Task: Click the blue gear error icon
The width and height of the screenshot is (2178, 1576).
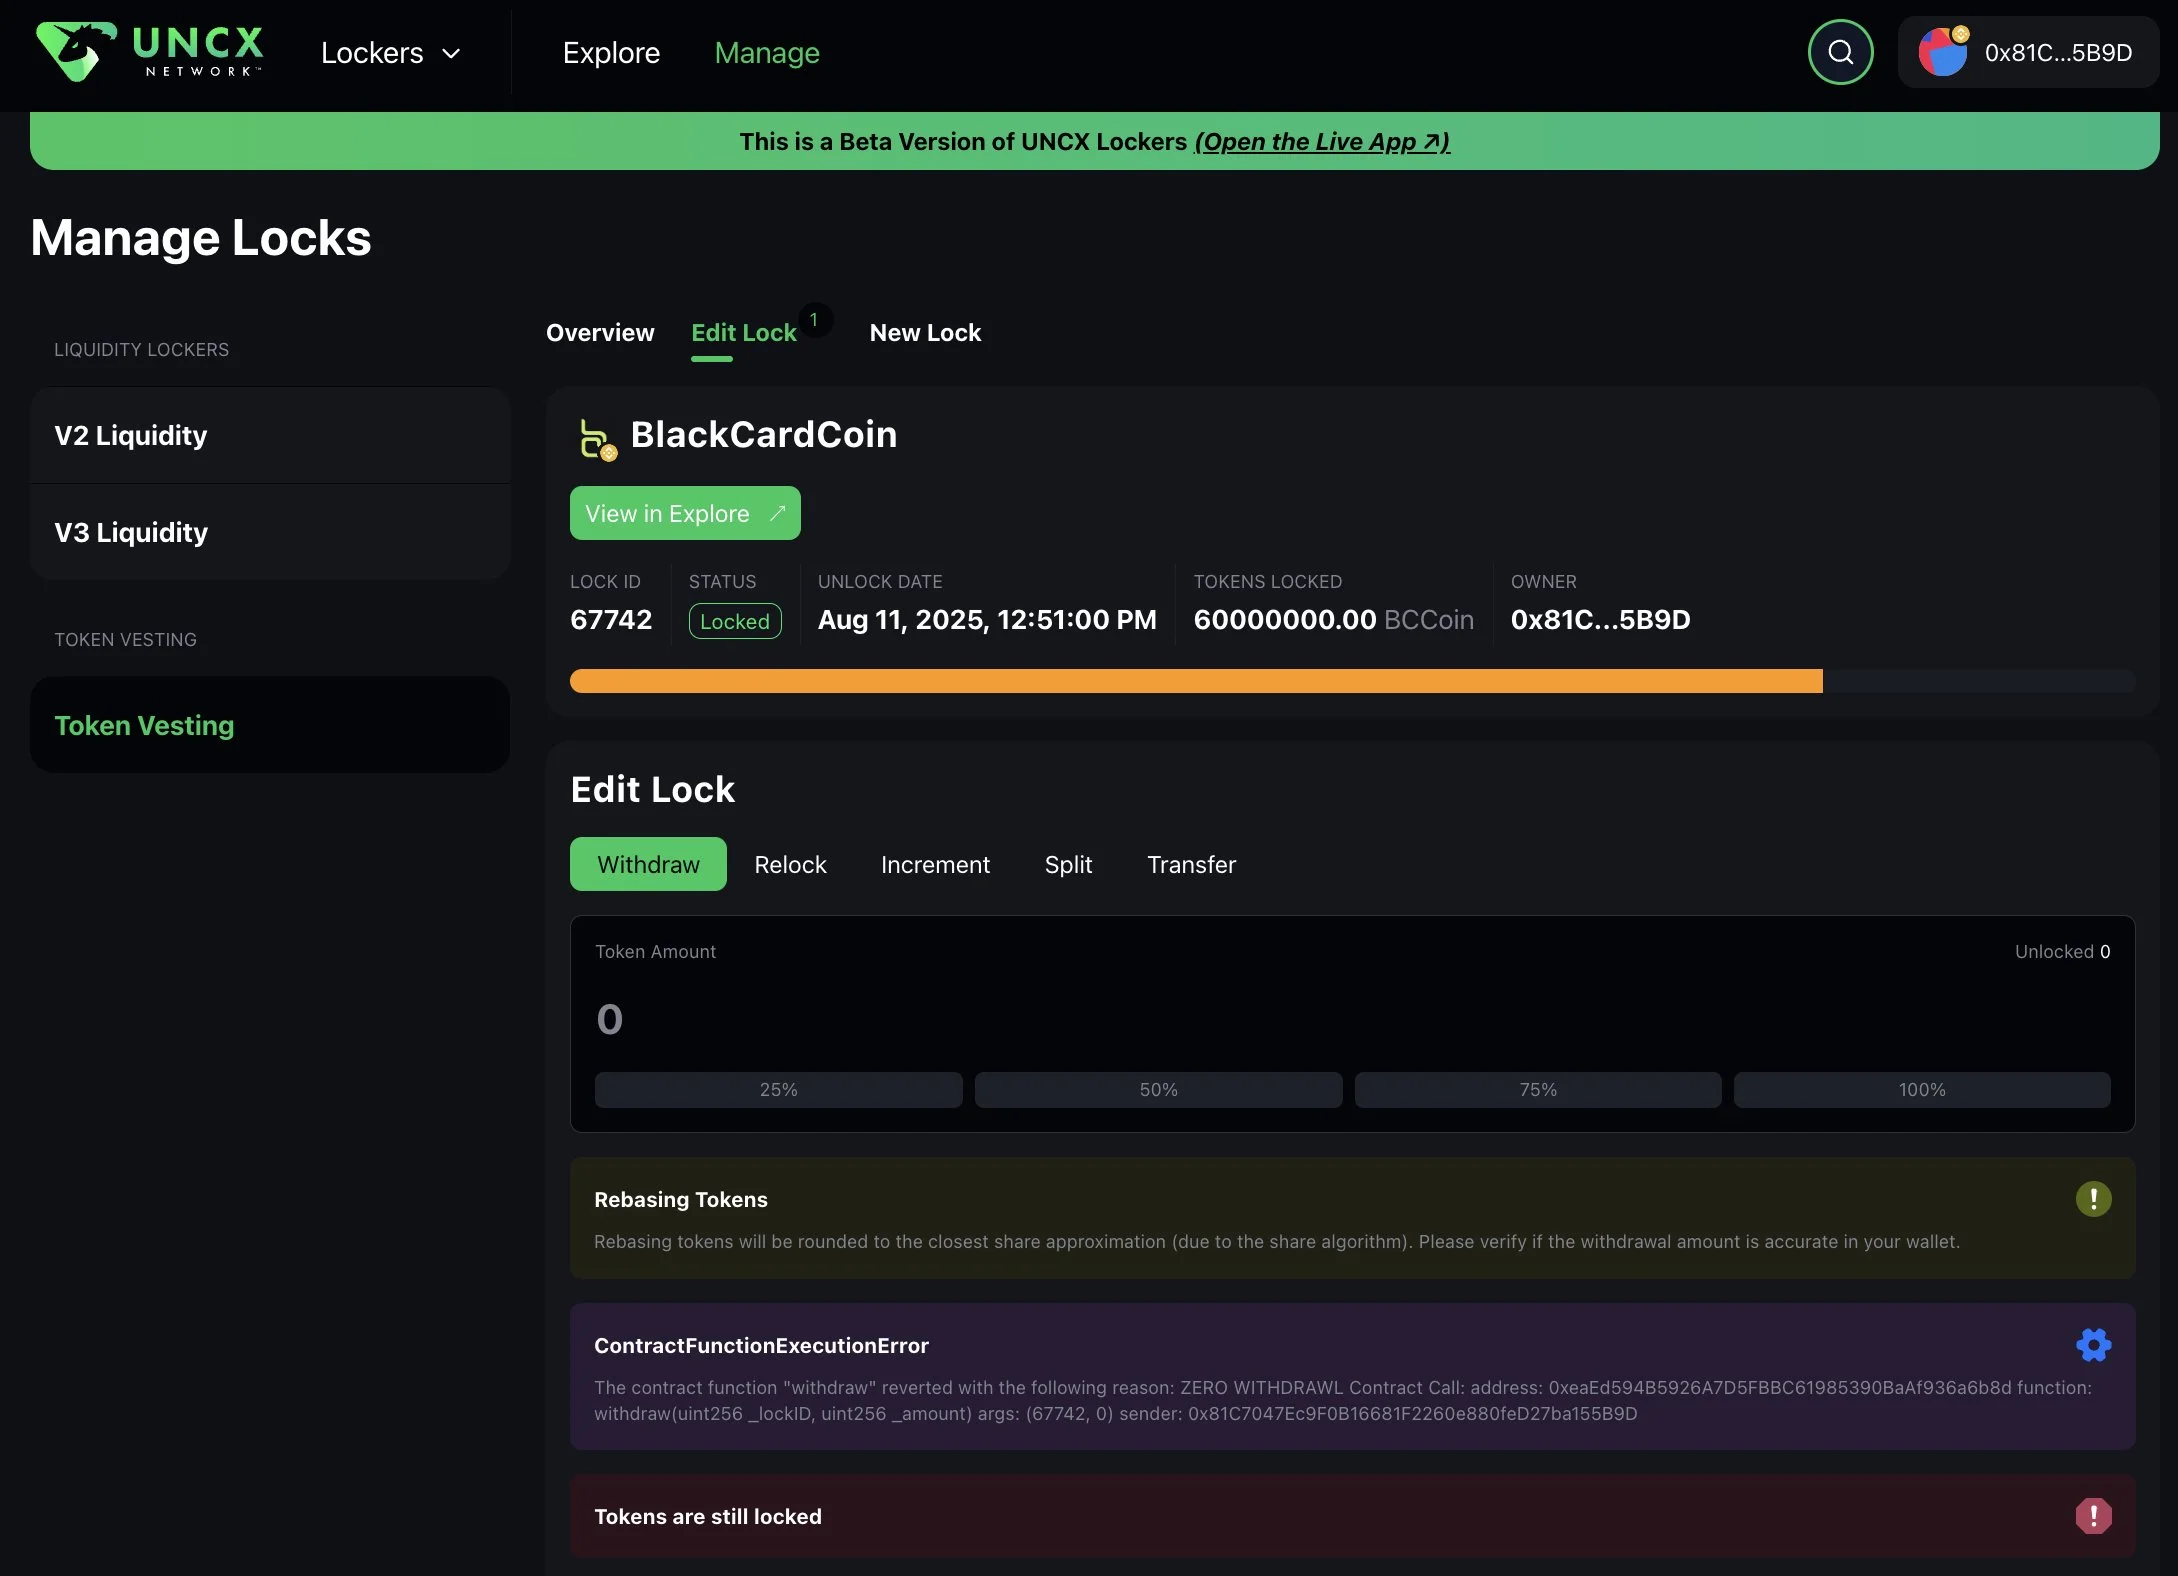Action: [2093, 1344]
